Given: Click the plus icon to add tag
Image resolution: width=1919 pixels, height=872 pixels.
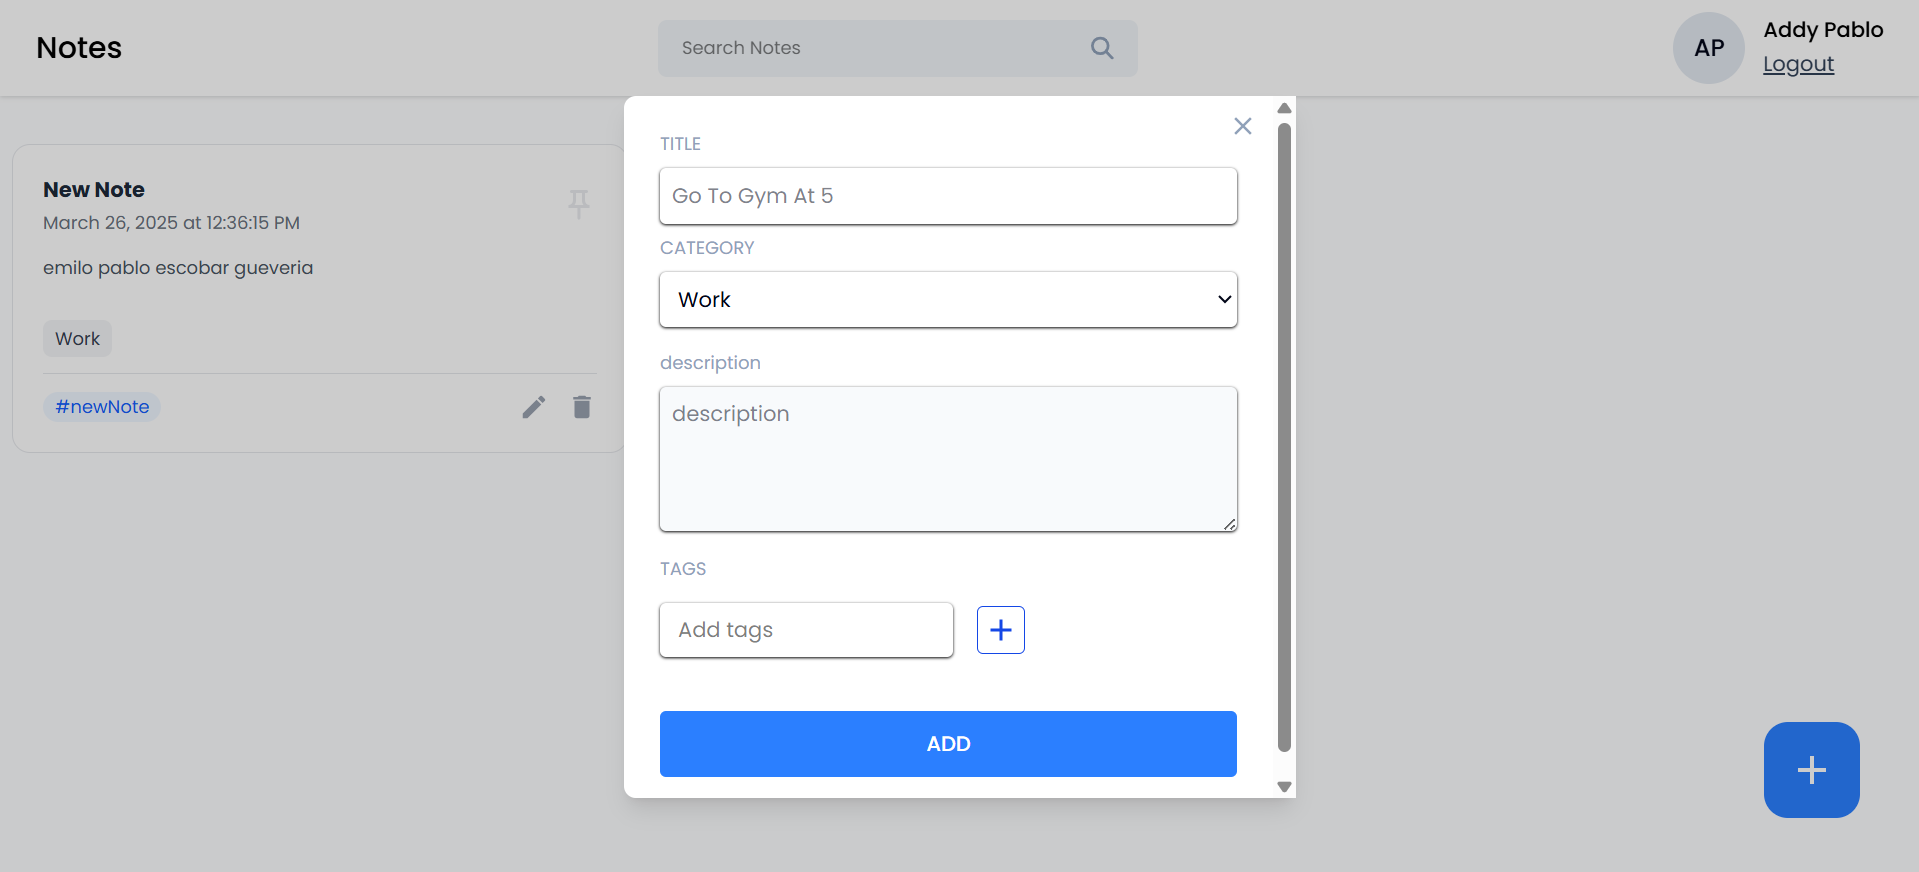Looking at the screenshot, I should pos(1001,630).
